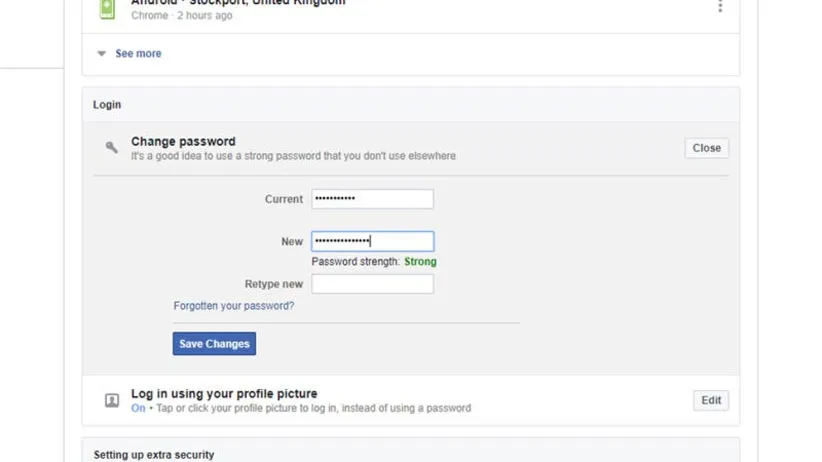Click the See more link text
This screenshot has width=822, height=462.
click(138, 54)
